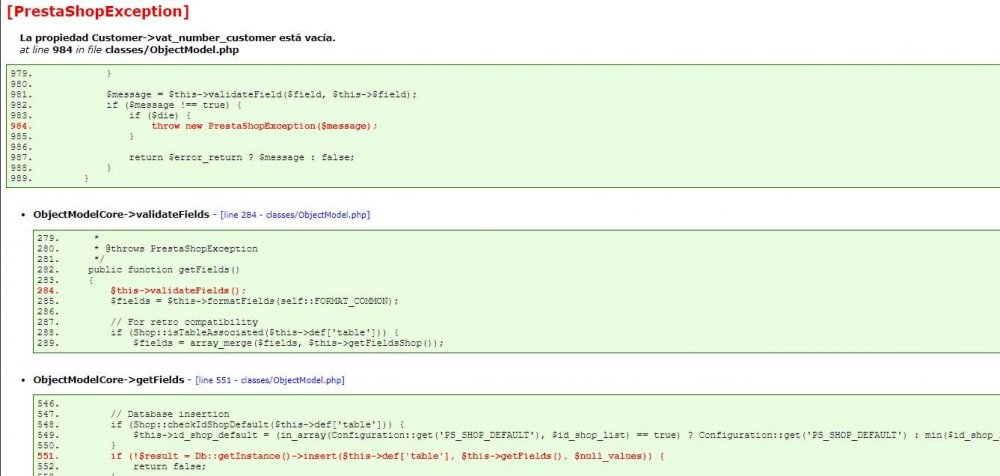1000x476 pixels.
Task: Select the 'La propiedad Customer->vat_number_customer está vacía' message
Action: tap(177, 38)
